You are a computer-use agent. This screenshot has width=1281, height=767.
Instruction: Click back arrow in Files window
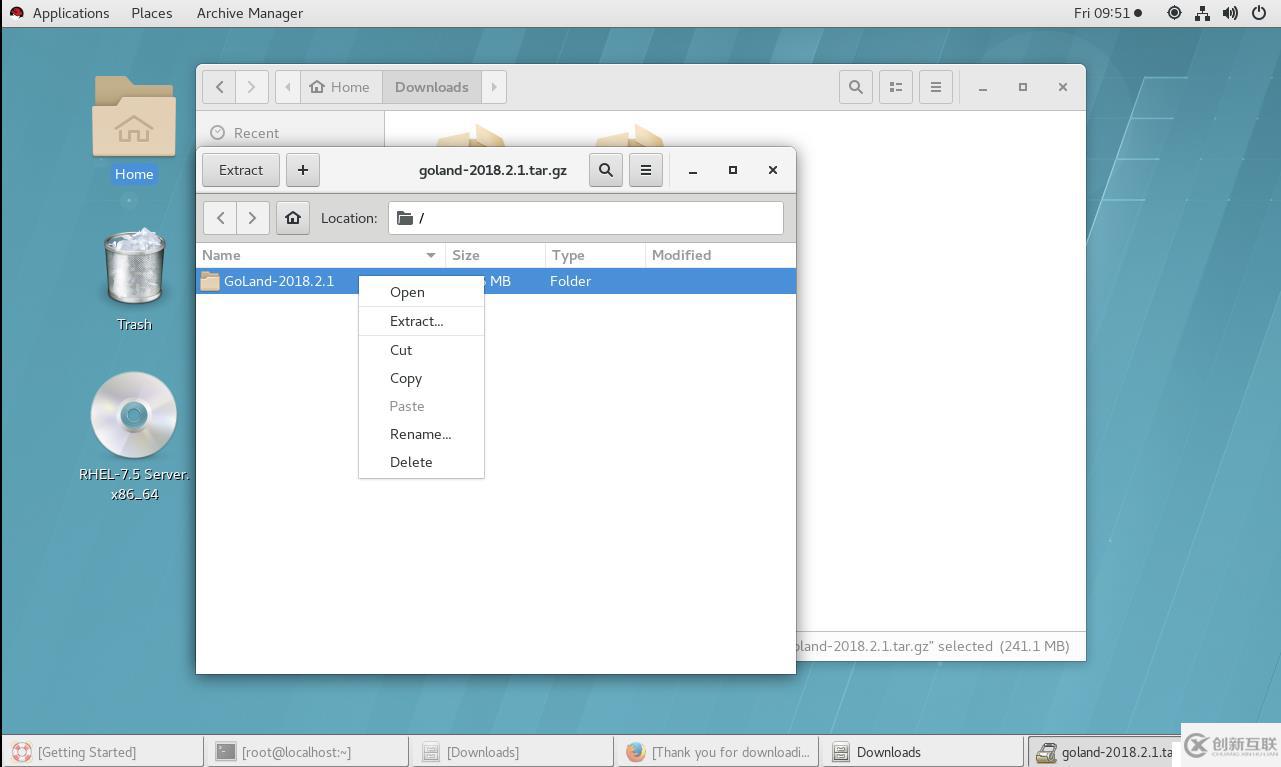point(220,87)
